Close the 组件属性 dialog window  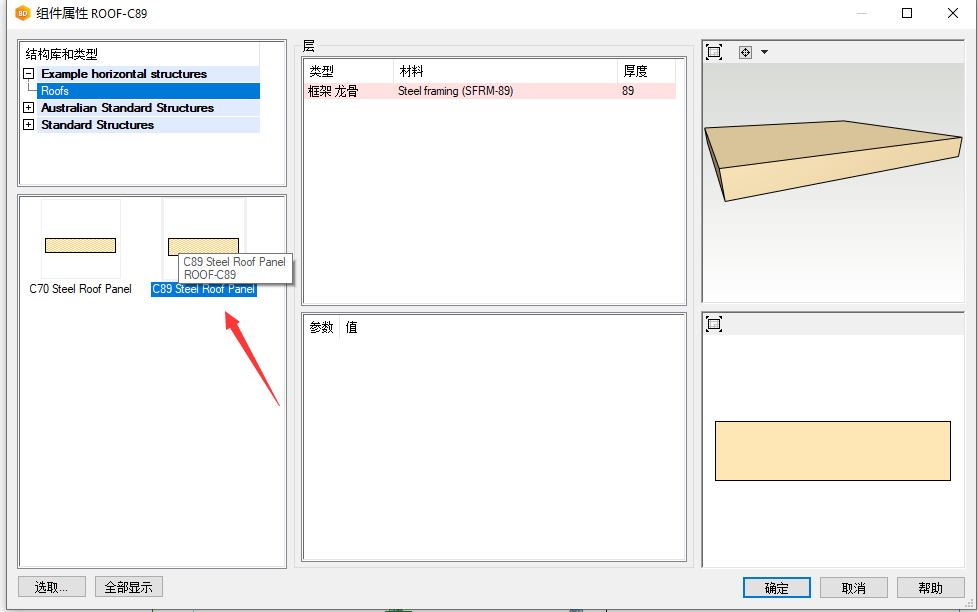pos(952,13)
